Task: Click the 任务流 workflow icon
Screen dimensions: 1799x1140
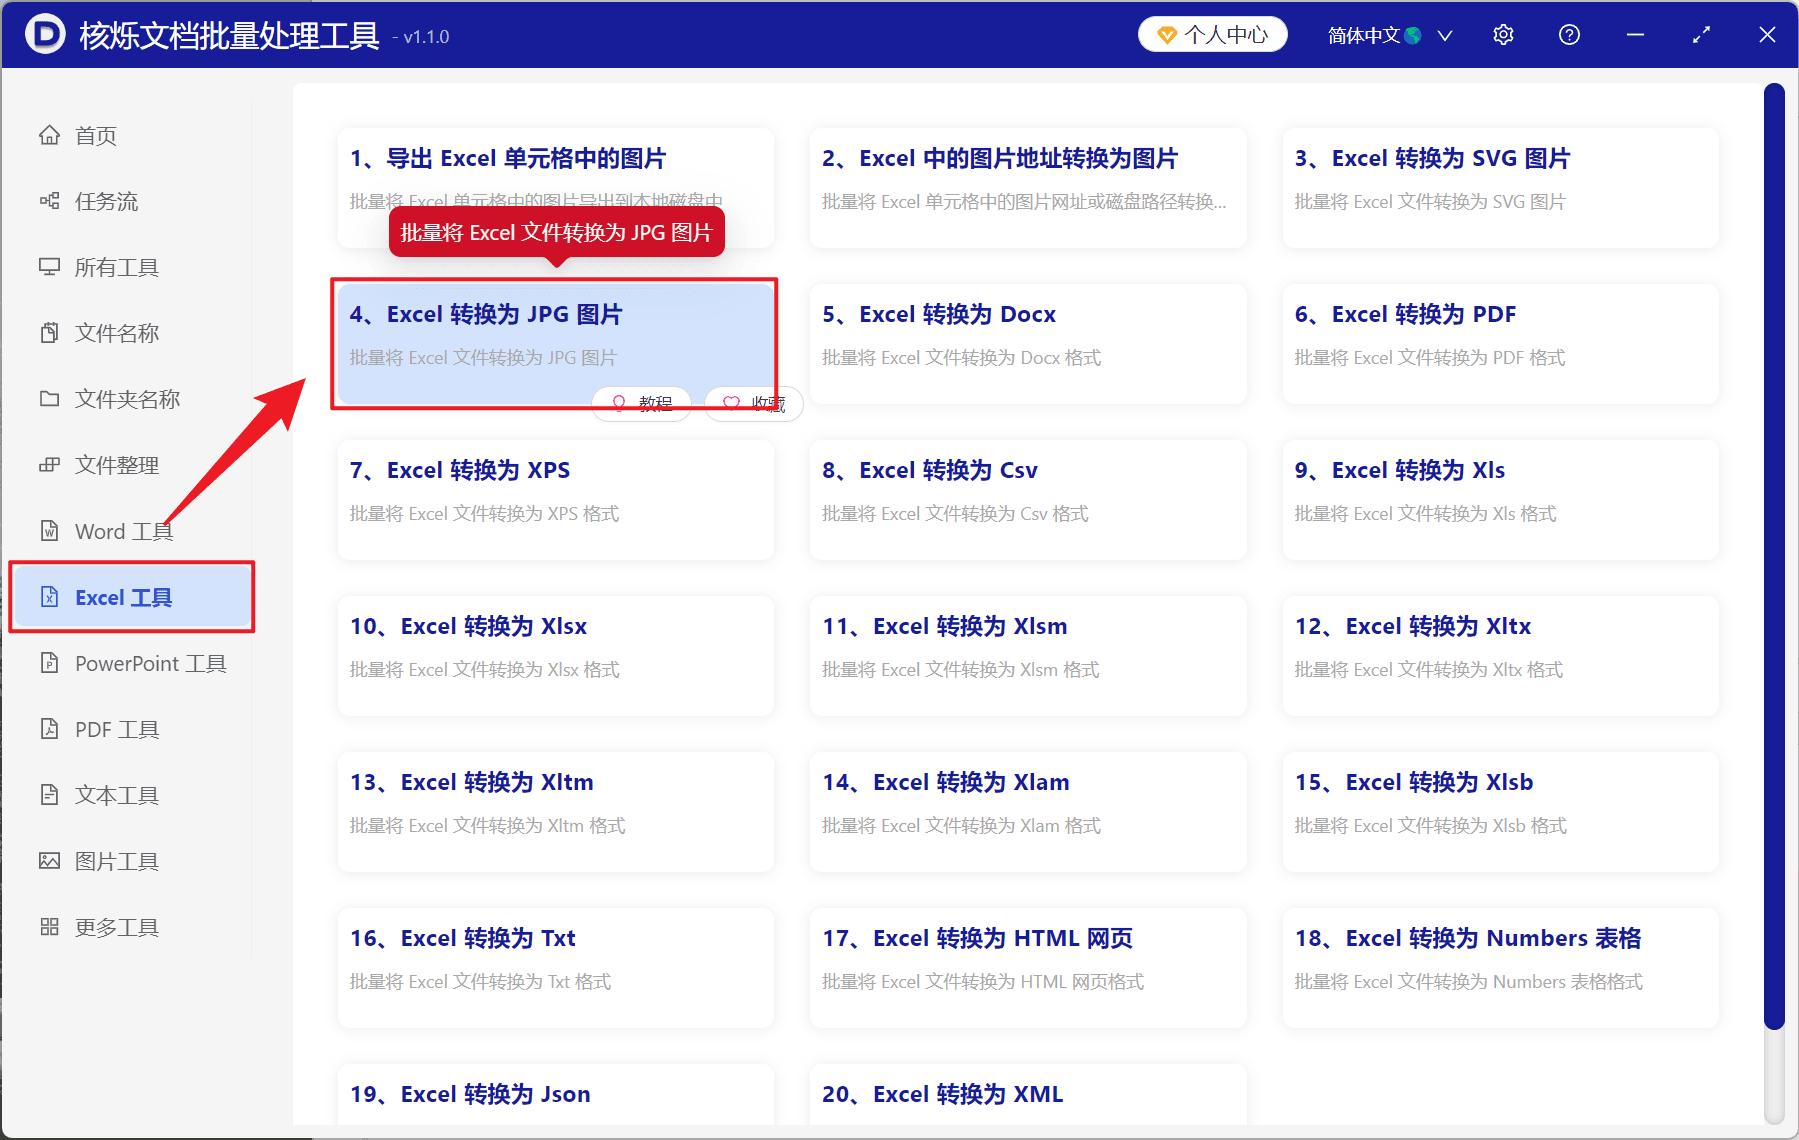Action: (49, 201)
